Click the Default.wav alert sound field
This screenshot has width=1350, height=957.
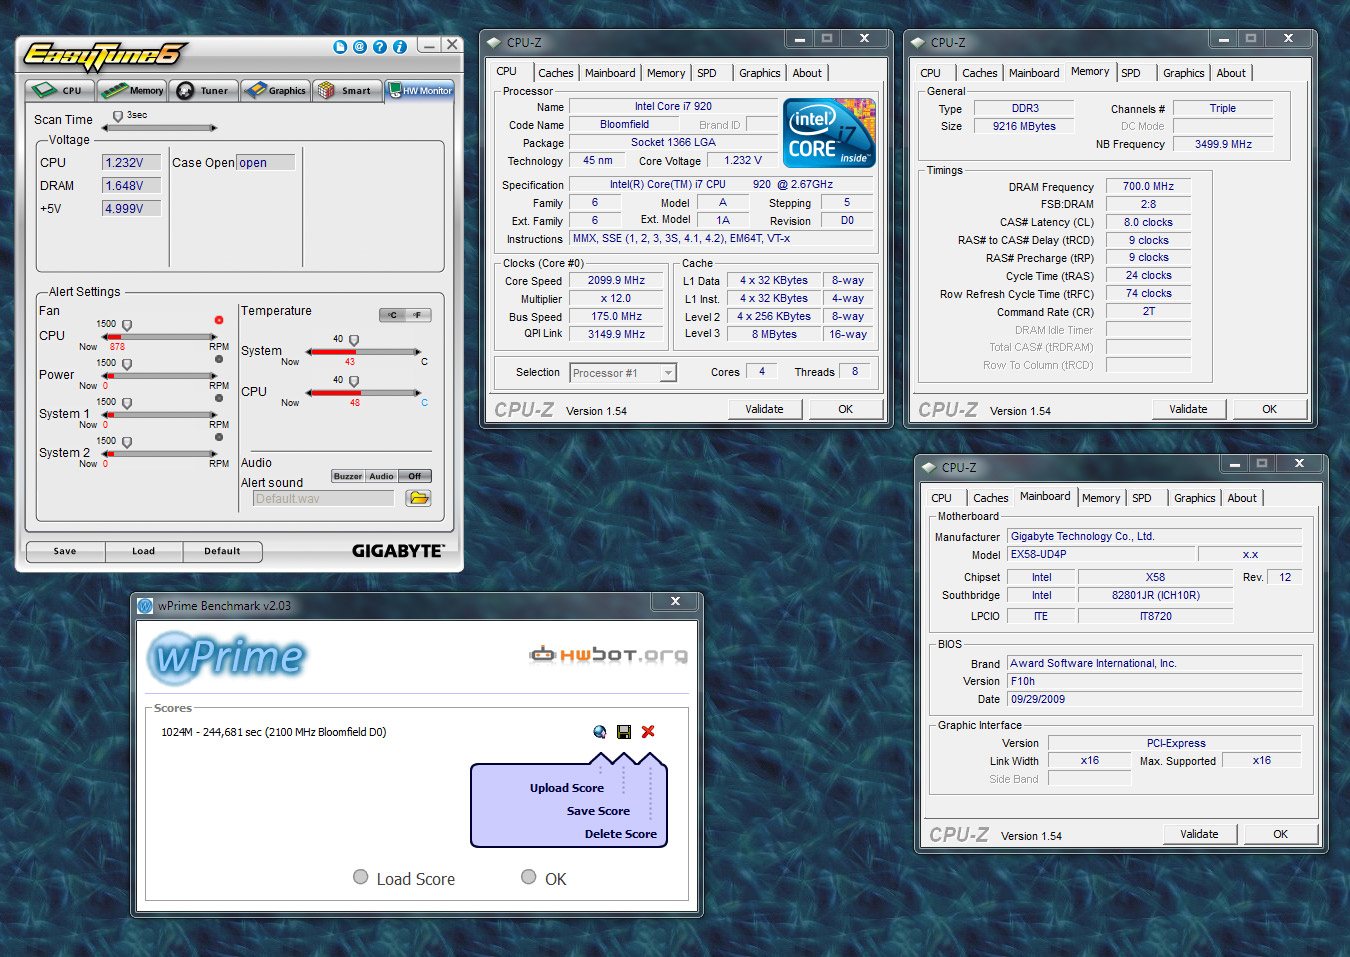324,498
